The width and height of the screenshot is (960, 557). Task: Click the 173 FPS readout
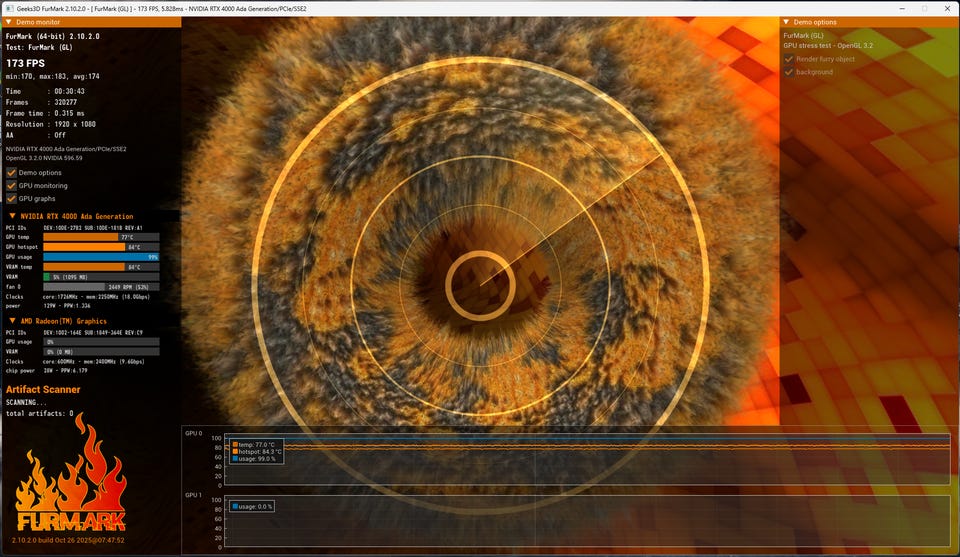(x=26, y=63)
